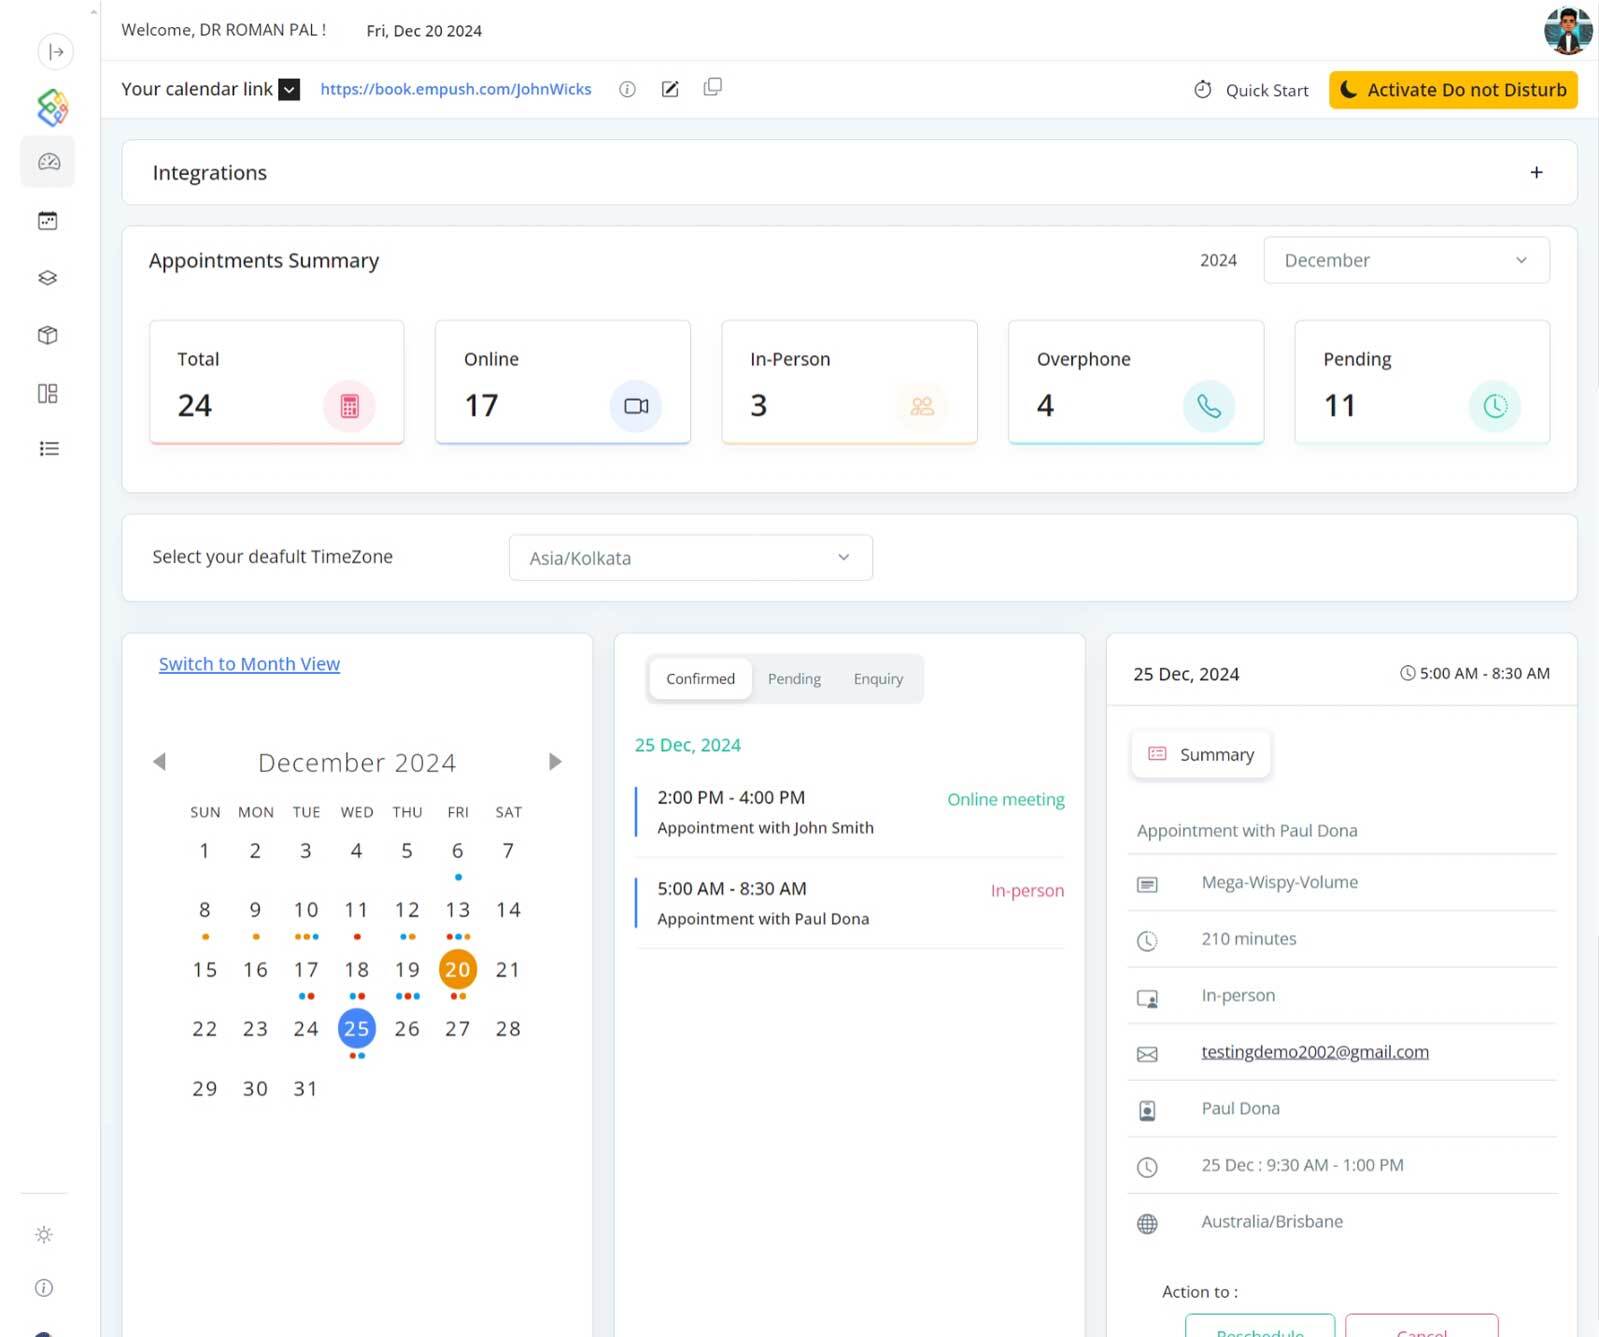Switch to the Enquiry tab

coord(878,679)
